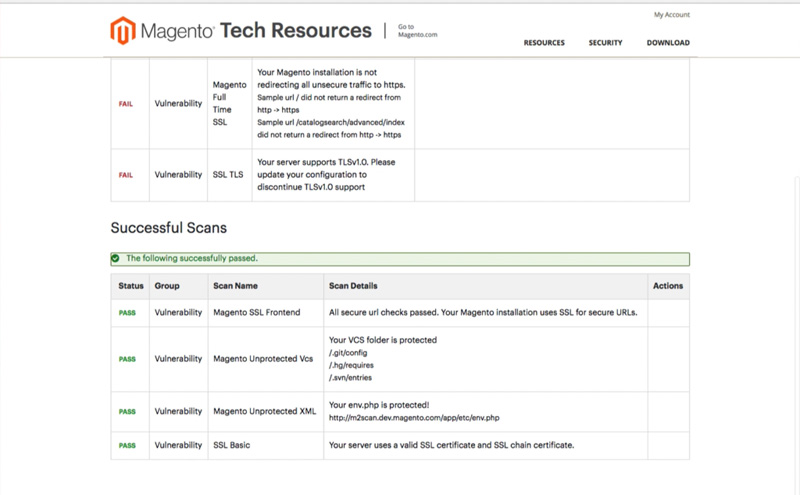Viewport: 800px width, 495px height.
Task: Click the Successful Scans heading
Action: 168,228
